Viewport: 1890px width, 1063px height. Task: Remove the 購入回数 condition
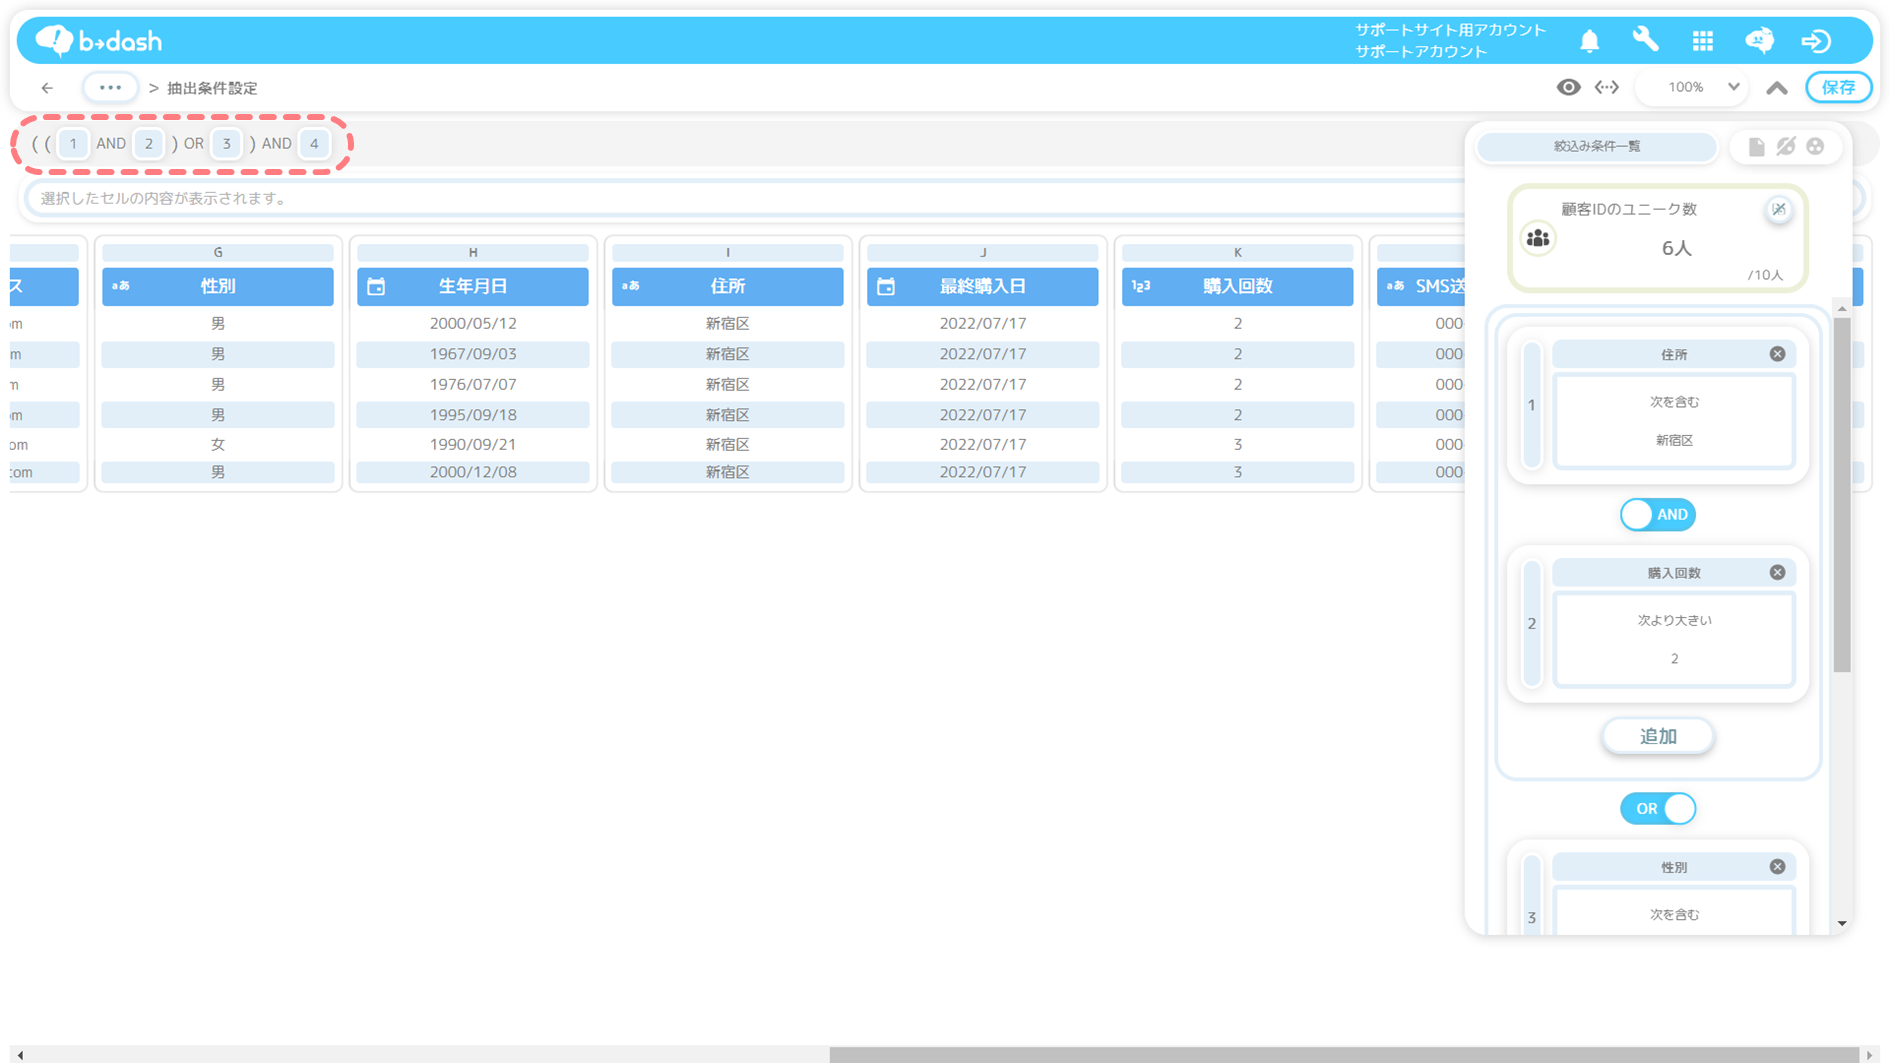[x=1777, y=573]
